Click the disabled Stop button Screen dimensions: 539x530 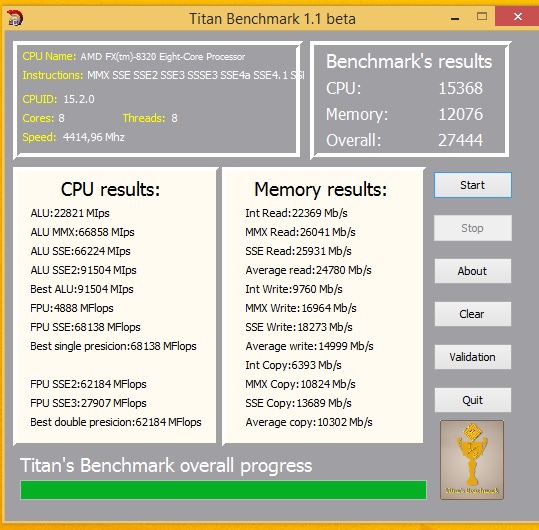tap(473, 228)
